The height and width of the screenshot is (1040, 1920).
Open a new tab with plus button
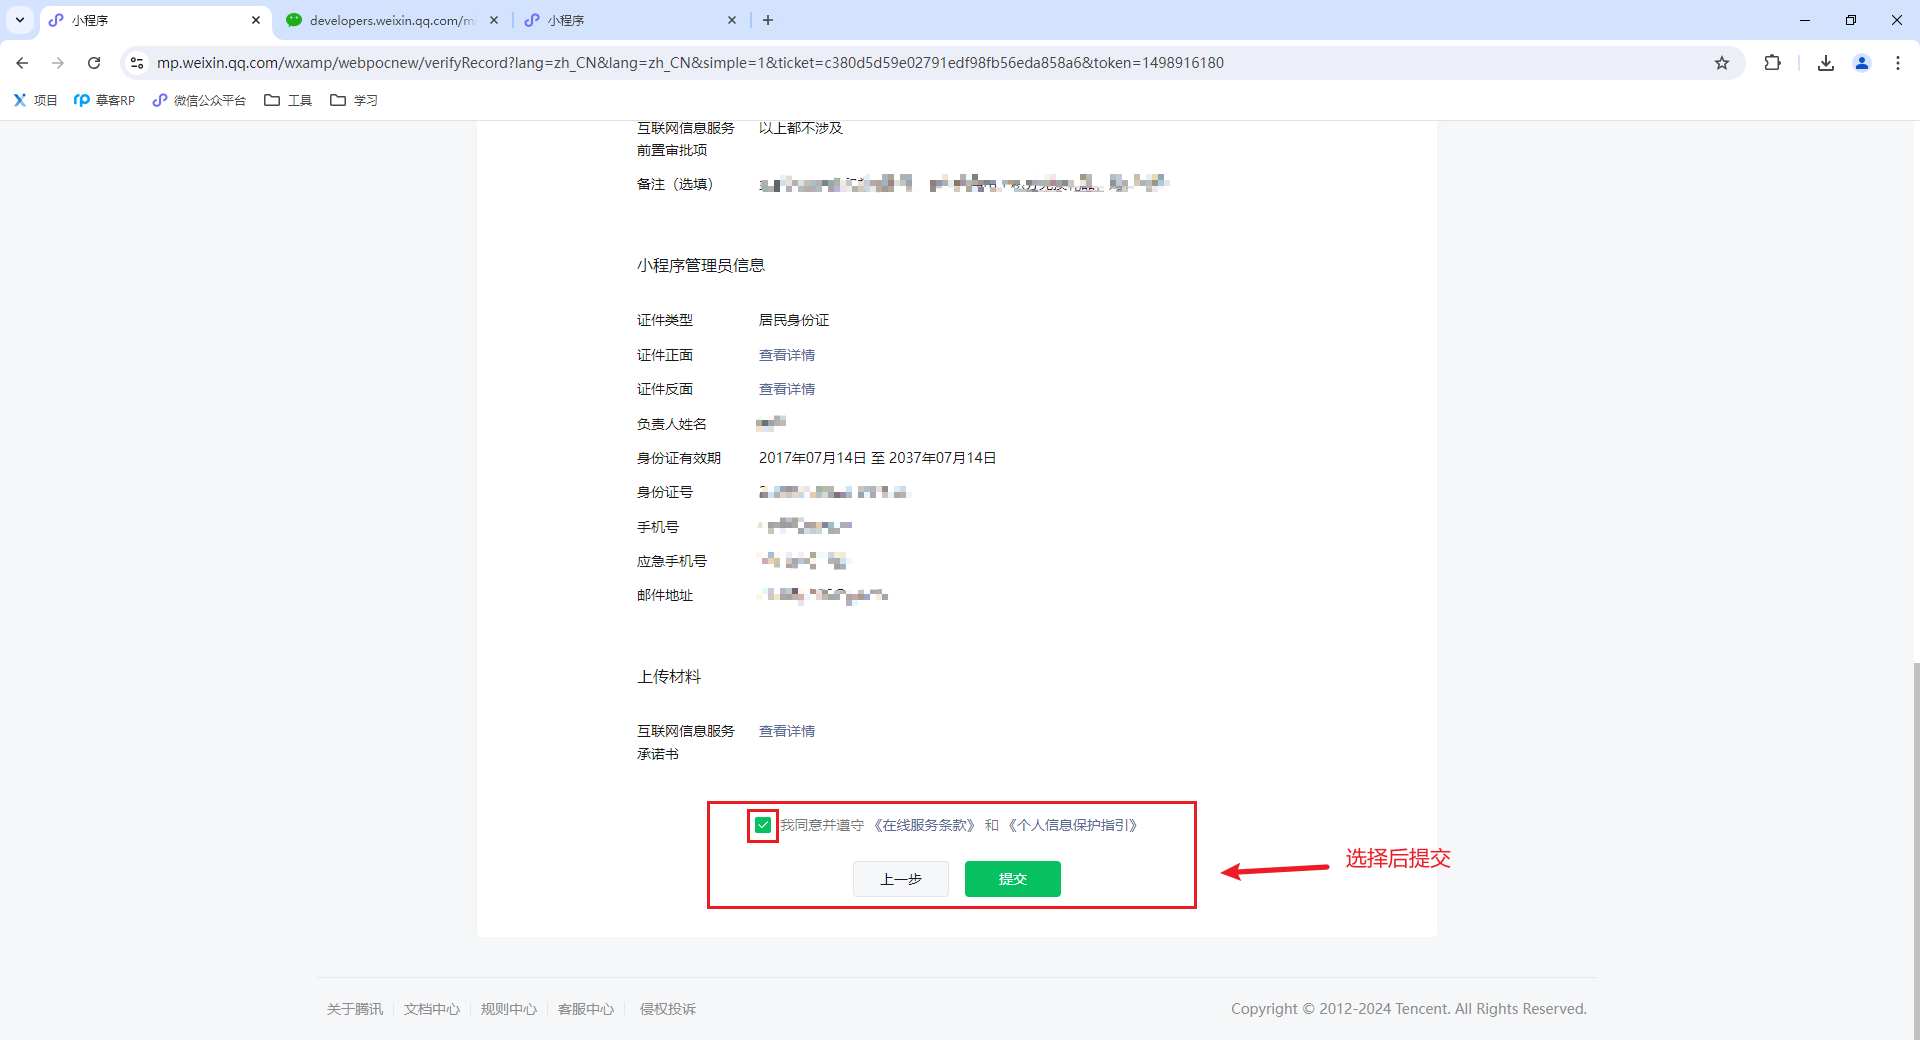[768, 20]
